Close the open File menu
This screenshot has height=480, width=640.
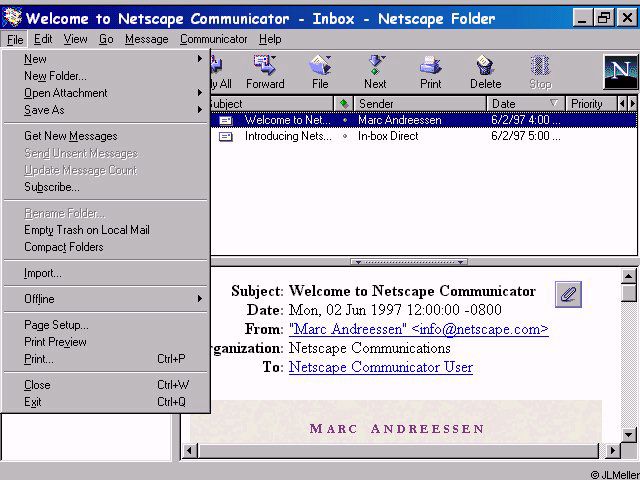[15, 40]
